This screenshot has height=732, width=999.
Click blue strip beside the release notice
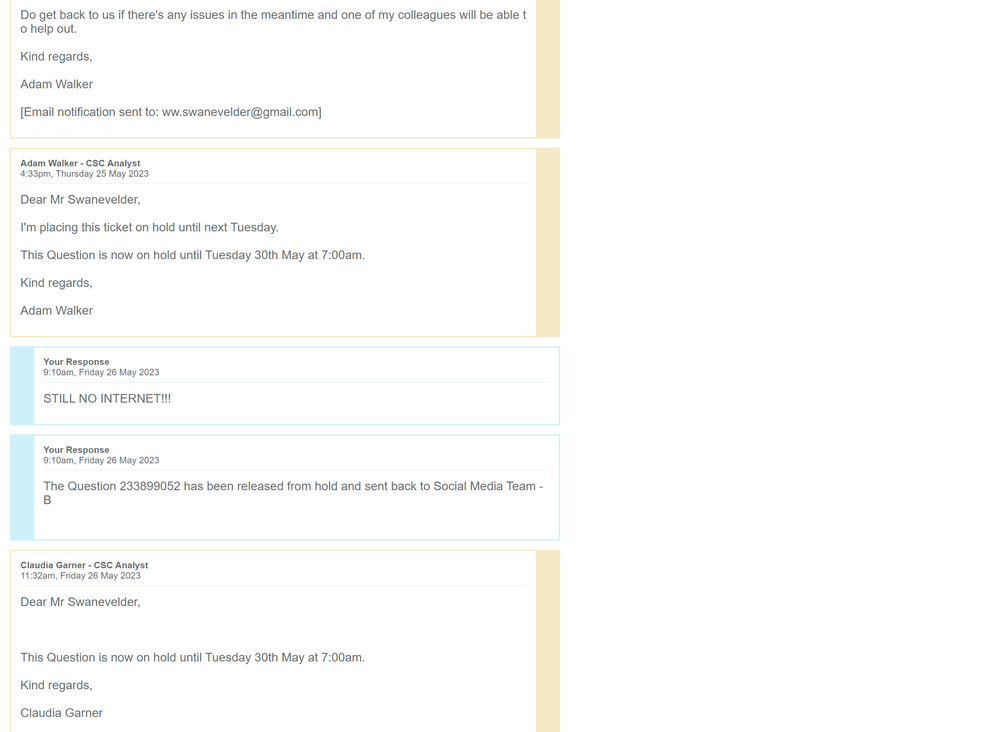point(22,487)
